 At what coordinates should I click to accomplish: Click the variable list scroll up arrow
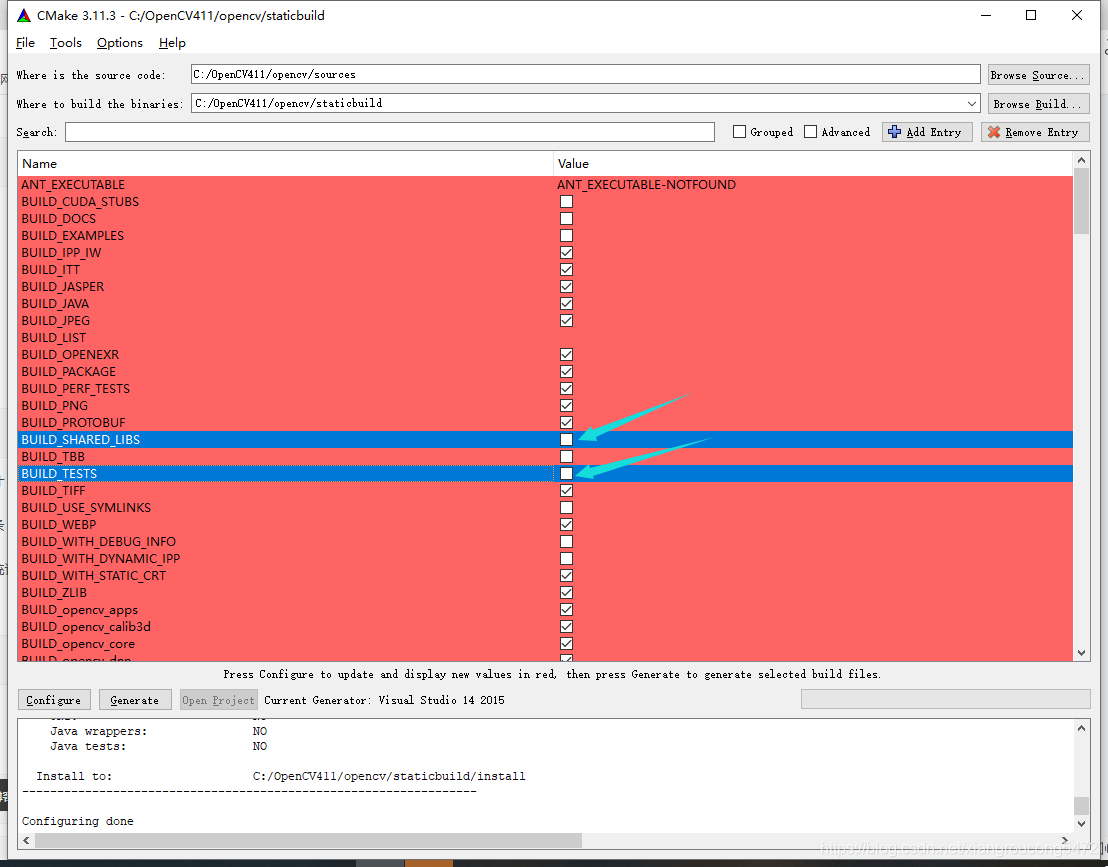(x=1081, y=161)
